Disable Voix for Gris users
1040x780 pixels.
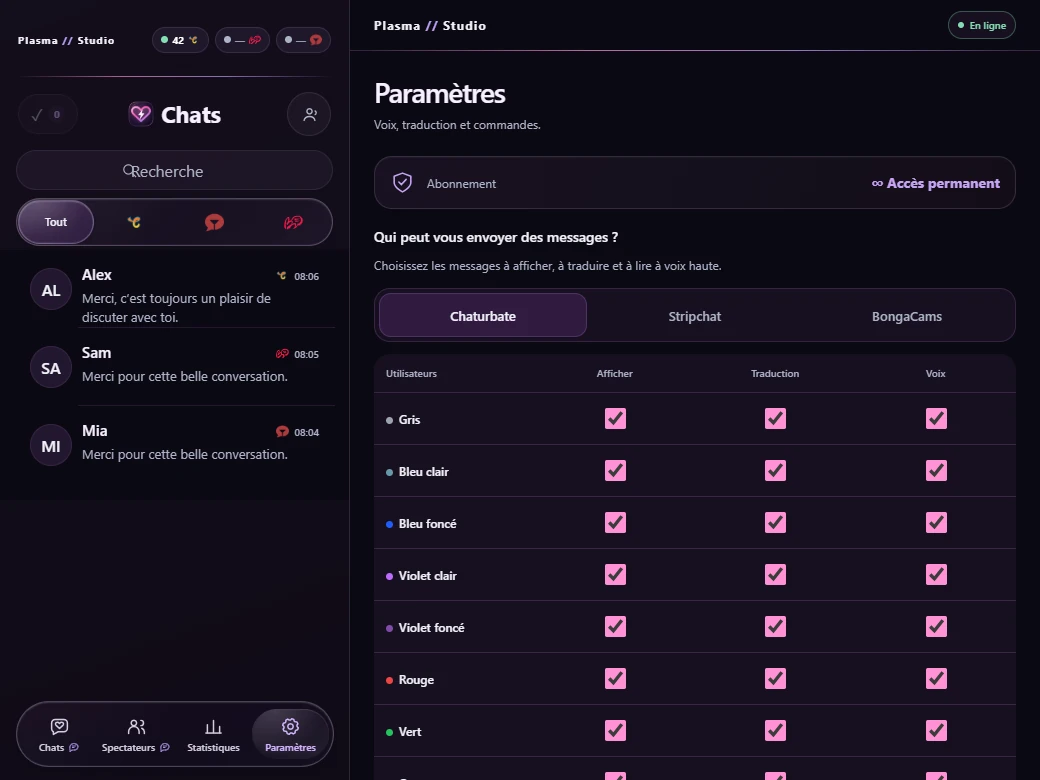pos(937,419)
